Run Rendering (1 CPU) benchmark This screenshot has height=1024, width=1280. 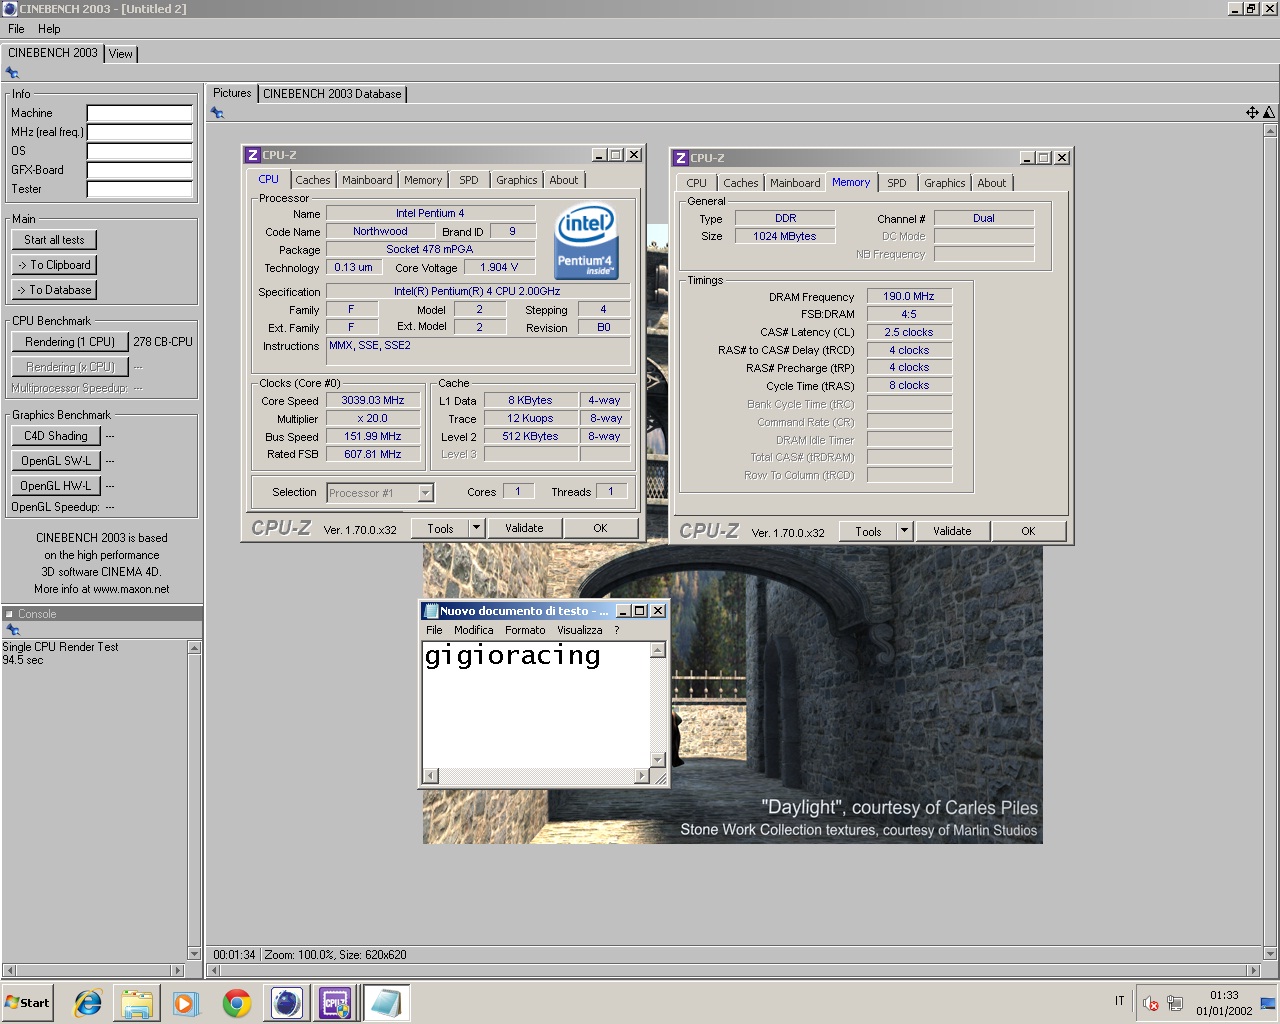tap(70, 342)
